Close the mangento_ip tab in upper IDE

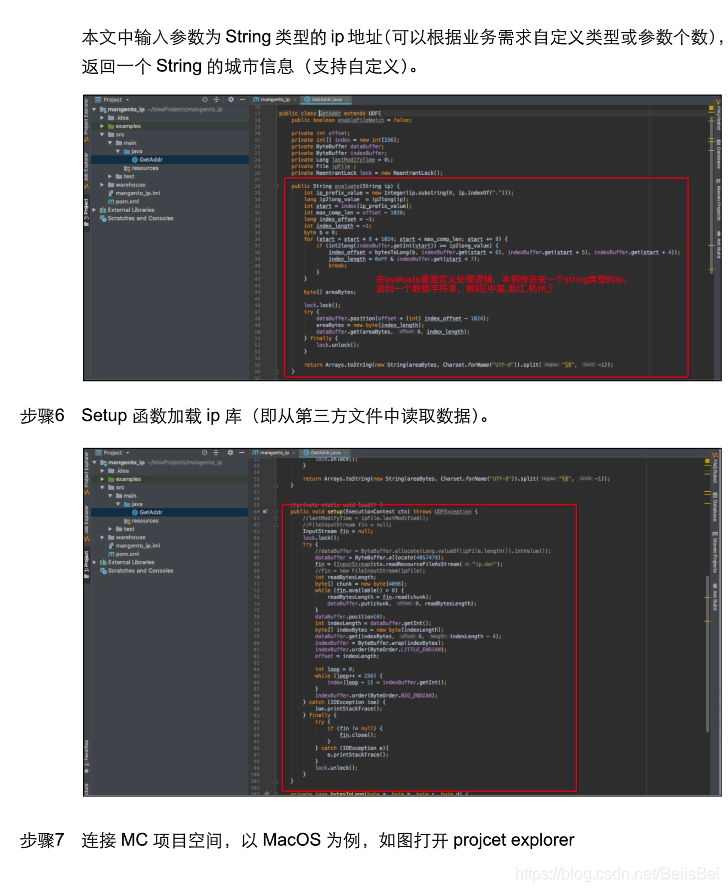[x=295, y=100]
